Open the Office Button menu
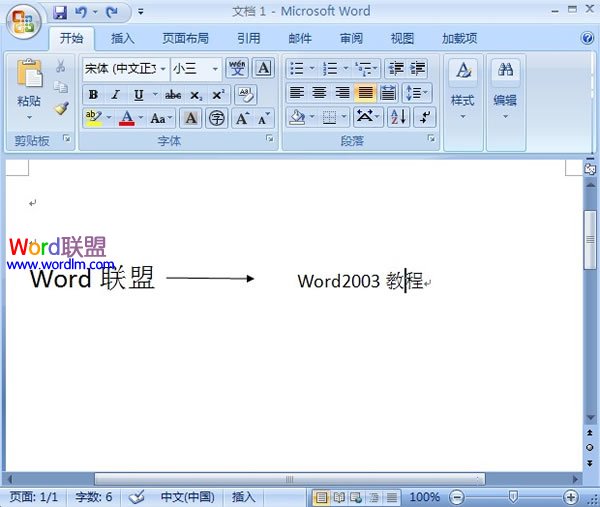This screenshot has width=600, height=507. (23, 22)
